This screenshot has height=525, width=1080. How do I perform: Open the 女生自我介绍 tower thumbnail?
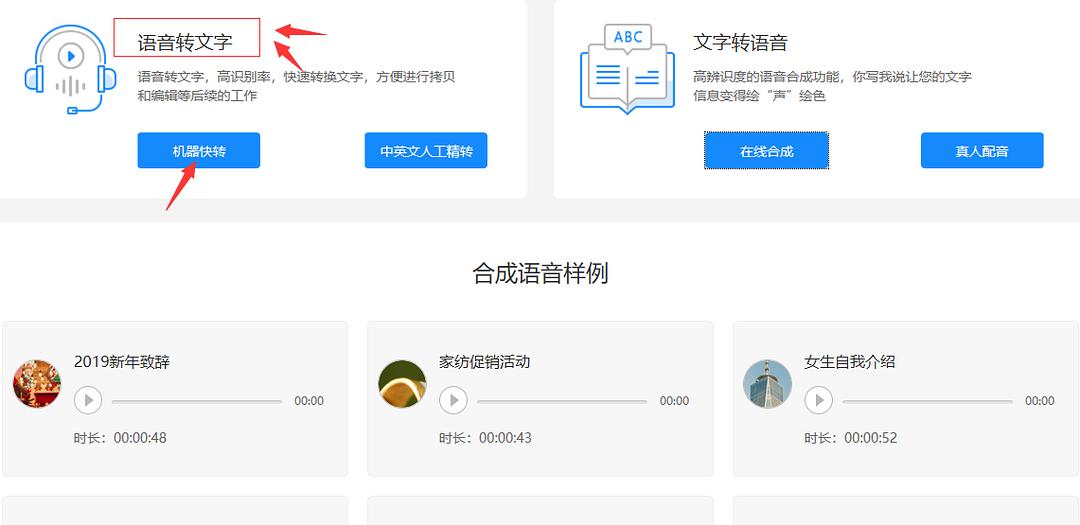(767, 384)
